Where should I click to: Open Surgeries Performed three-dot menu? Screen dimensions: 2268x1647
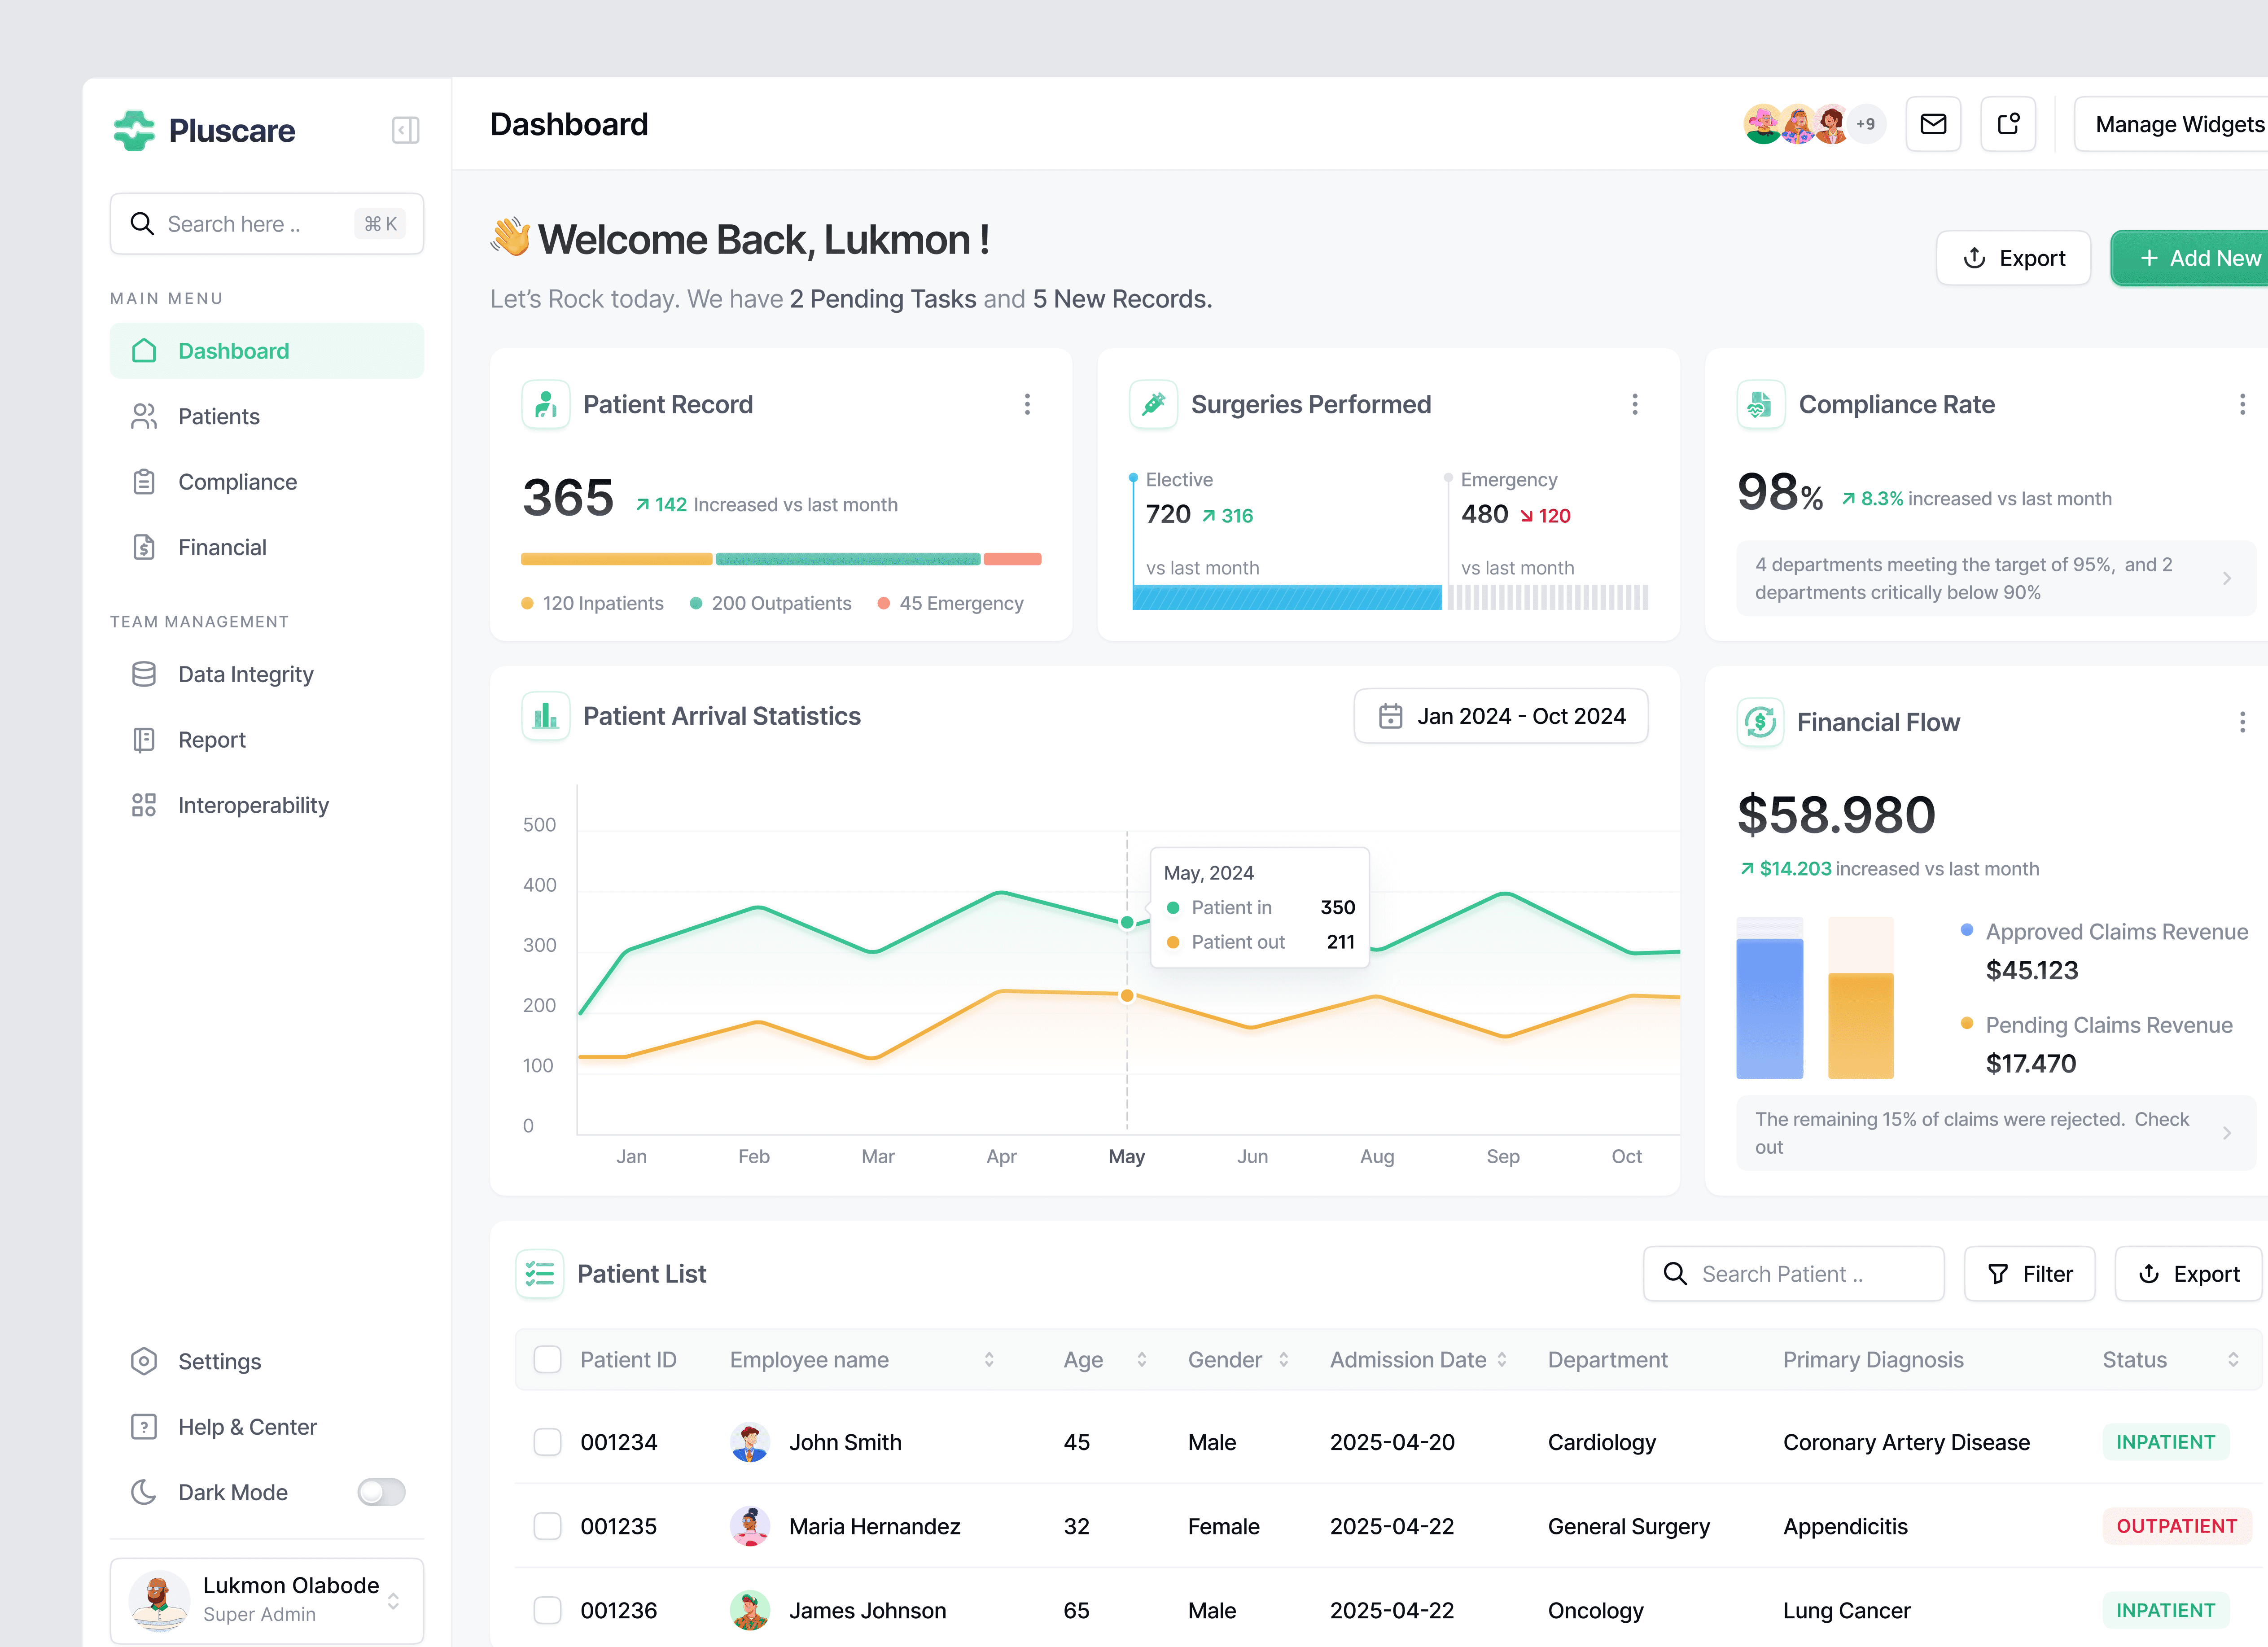1635,404
